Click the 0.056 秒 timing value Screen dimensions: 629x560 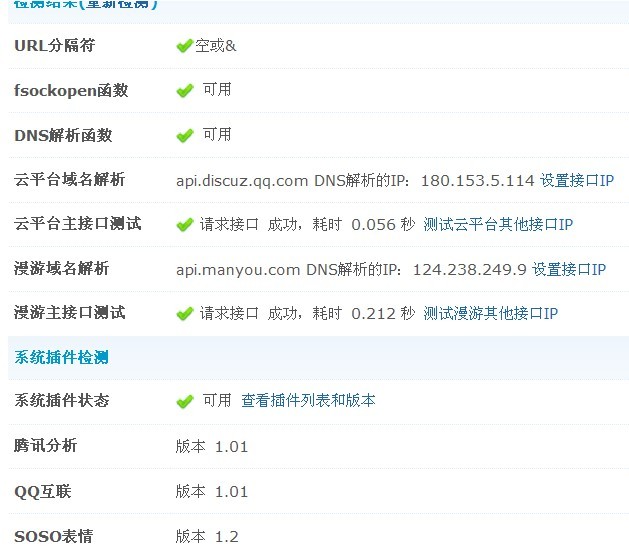383,225
